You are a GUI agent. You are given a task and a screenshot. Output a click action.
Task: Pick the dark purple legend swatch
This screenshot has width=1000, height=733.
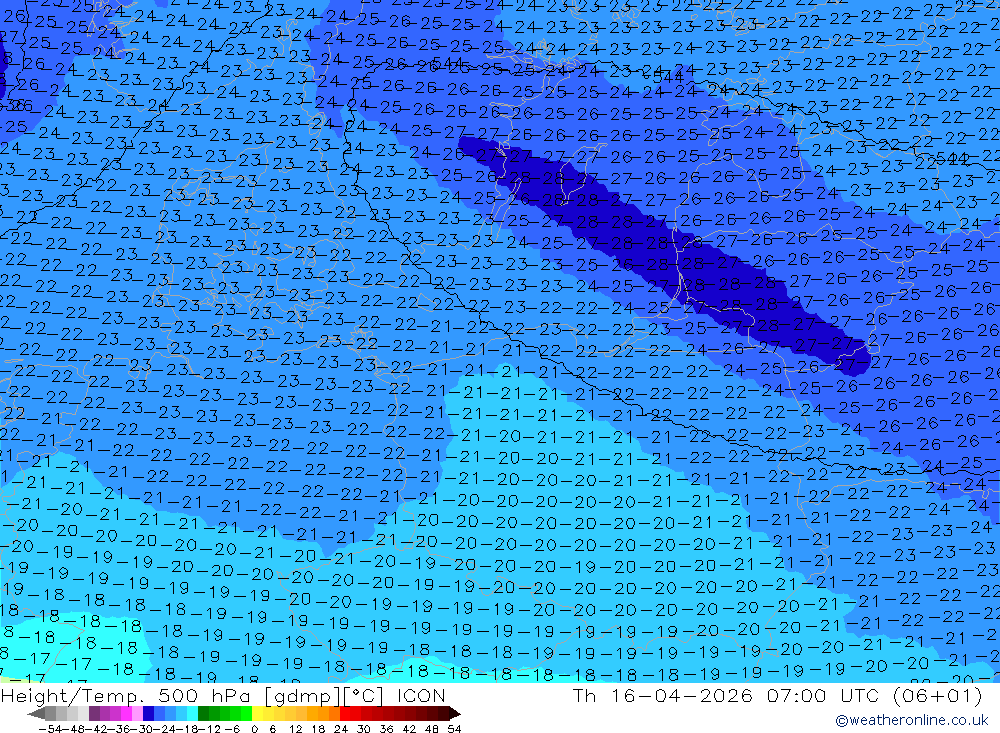point(94,714)
